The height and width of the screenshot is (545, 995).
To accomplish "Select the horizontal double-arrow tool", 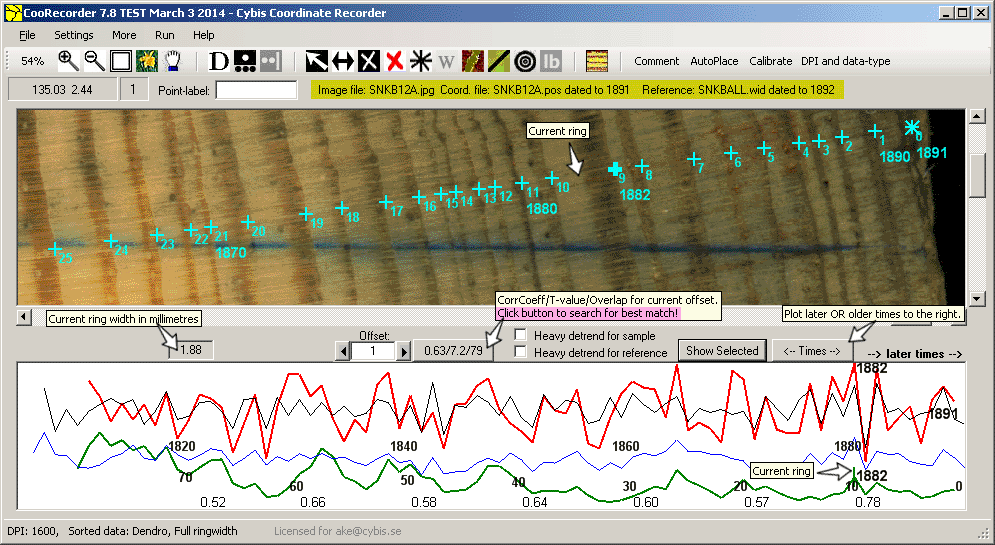I will coord(343,61).
